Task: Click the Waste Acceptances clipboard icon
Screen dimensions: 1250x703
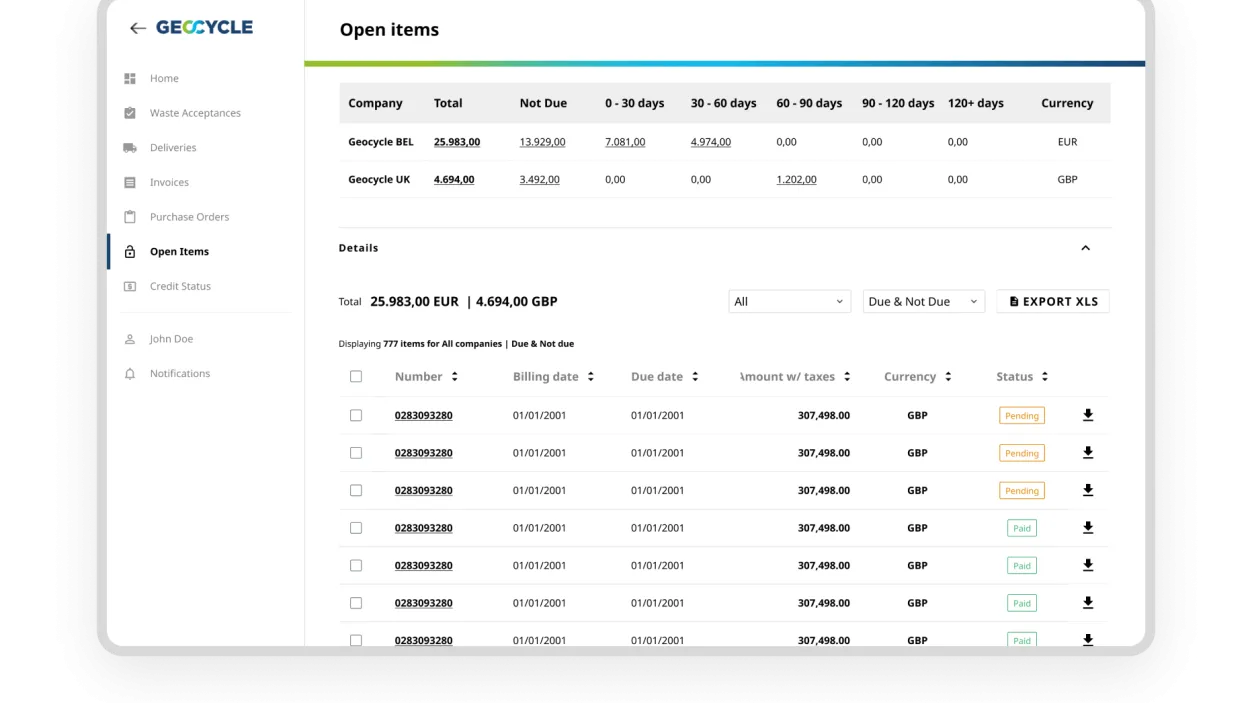Action: pos(130,113)
